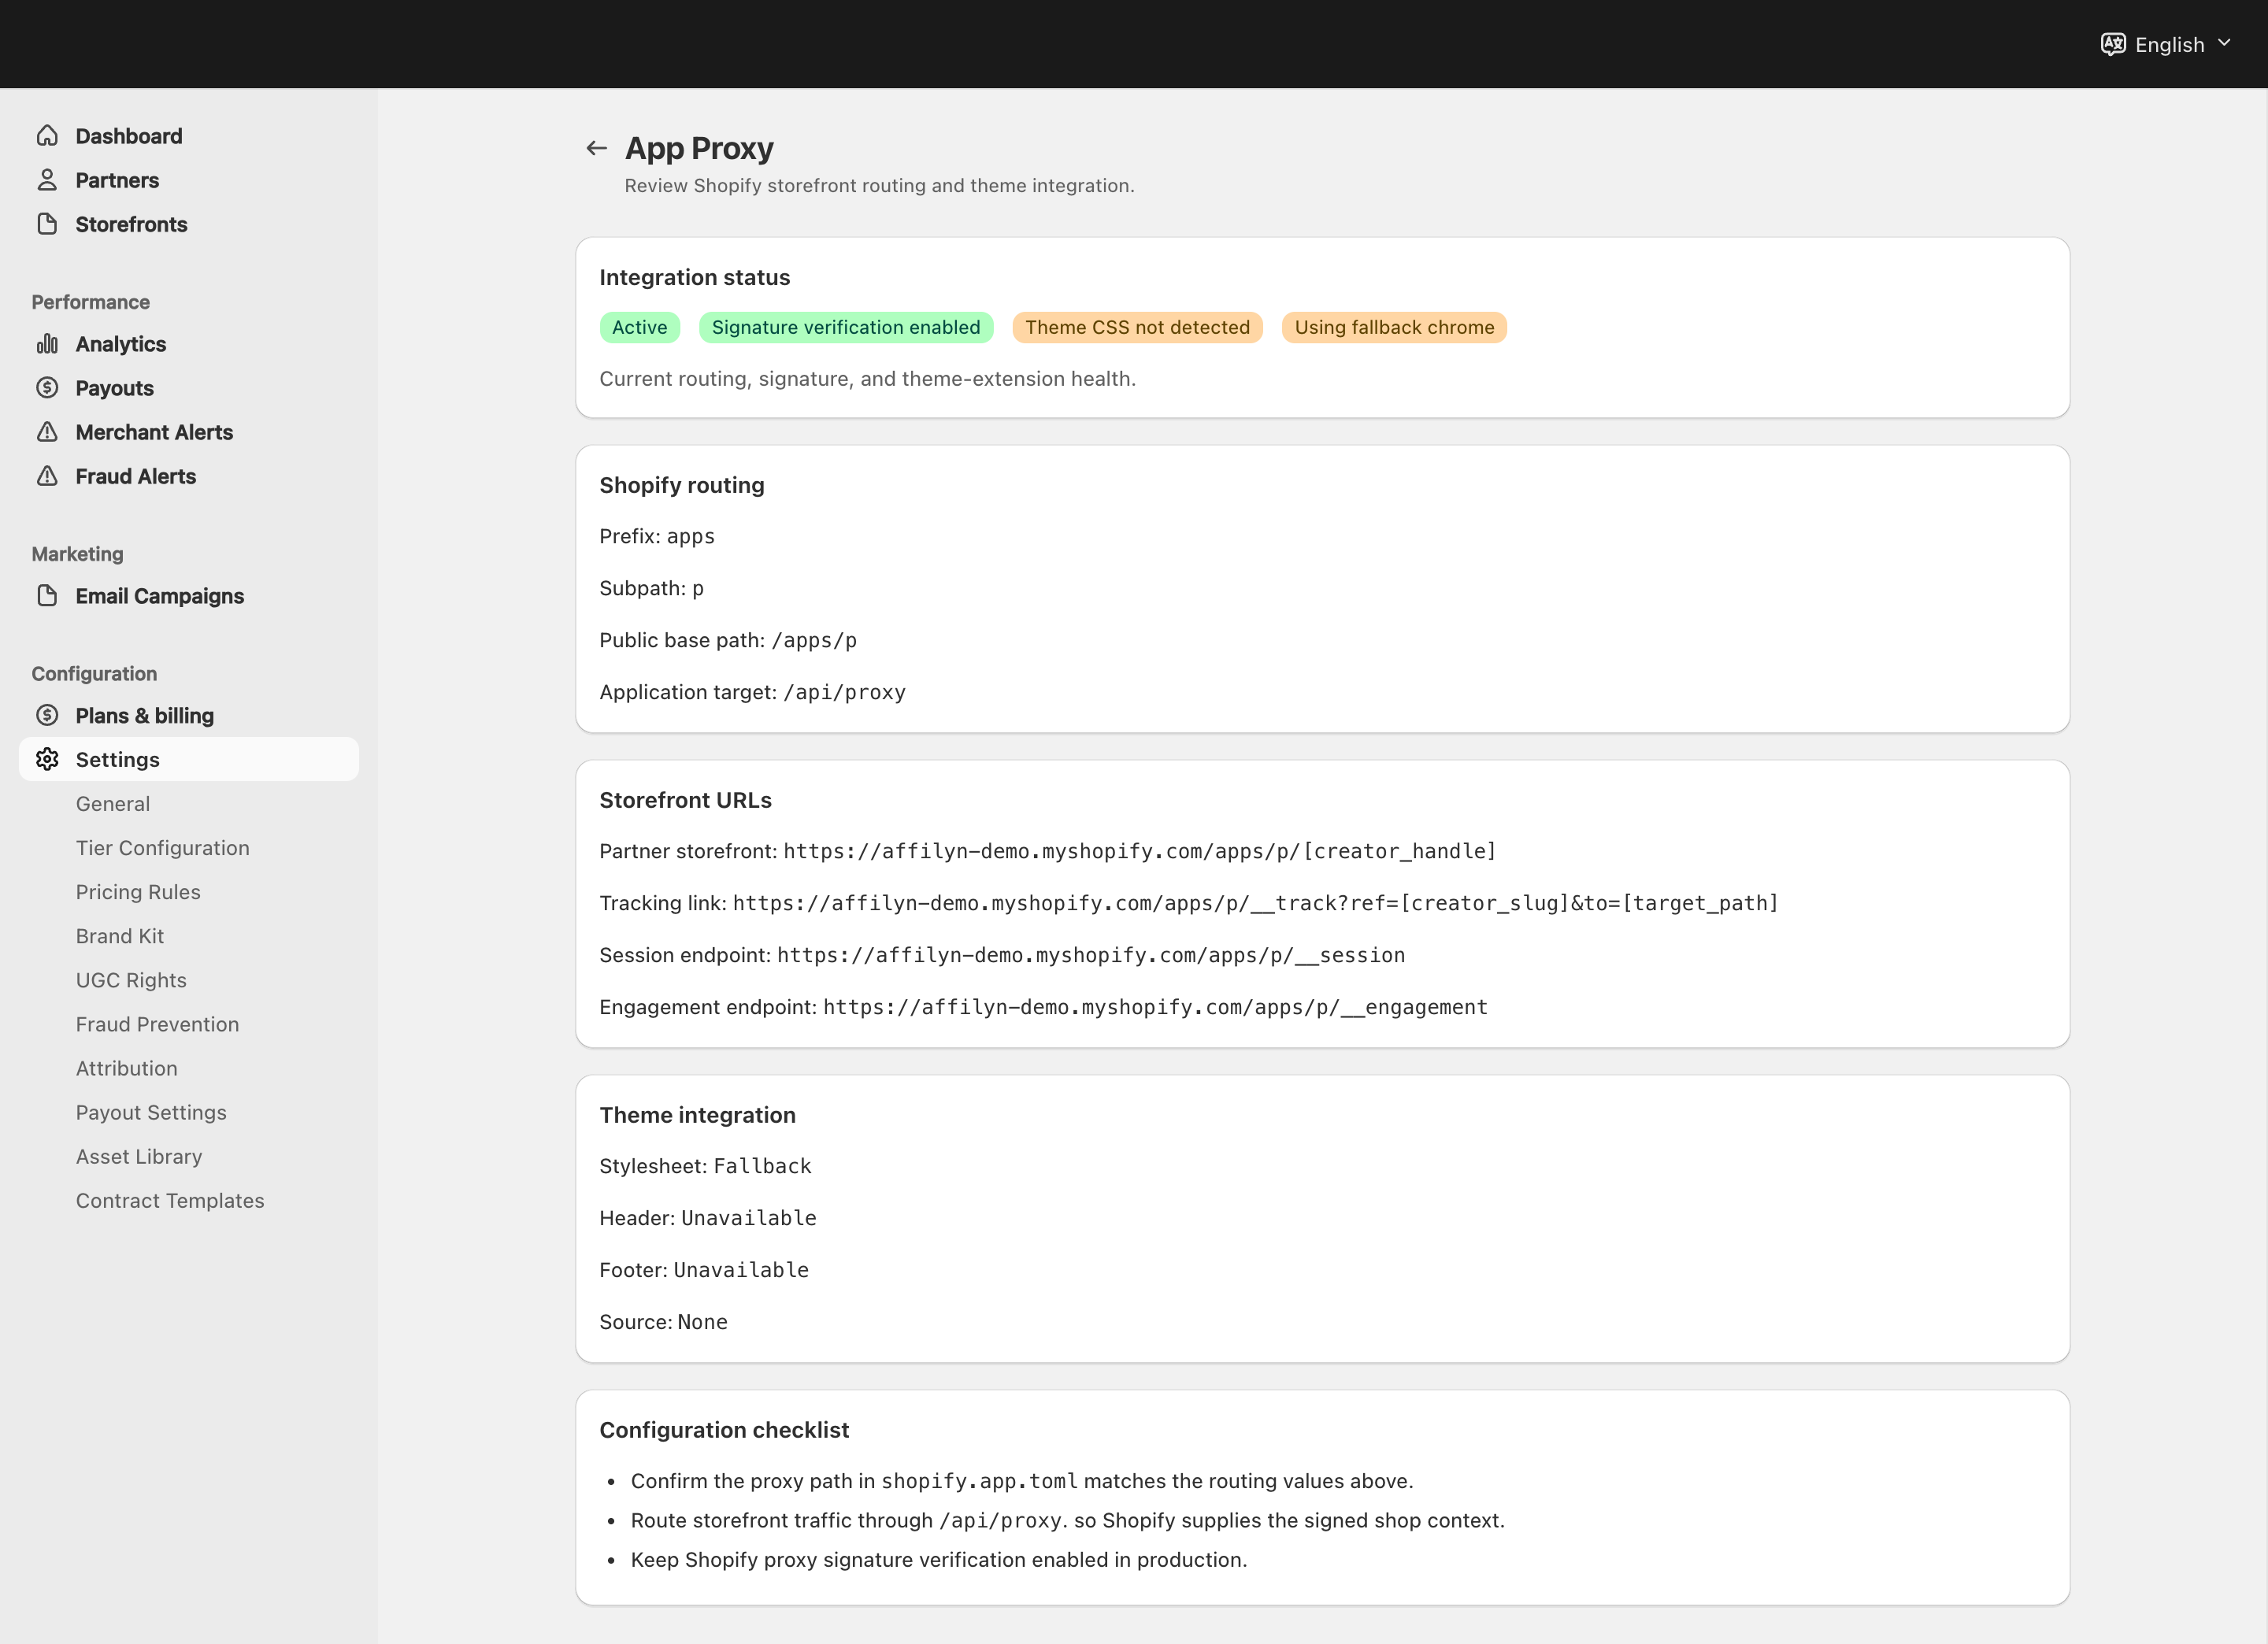Click the Shopify routing heading
The image size is (2268, 1644).
(681, 485)
